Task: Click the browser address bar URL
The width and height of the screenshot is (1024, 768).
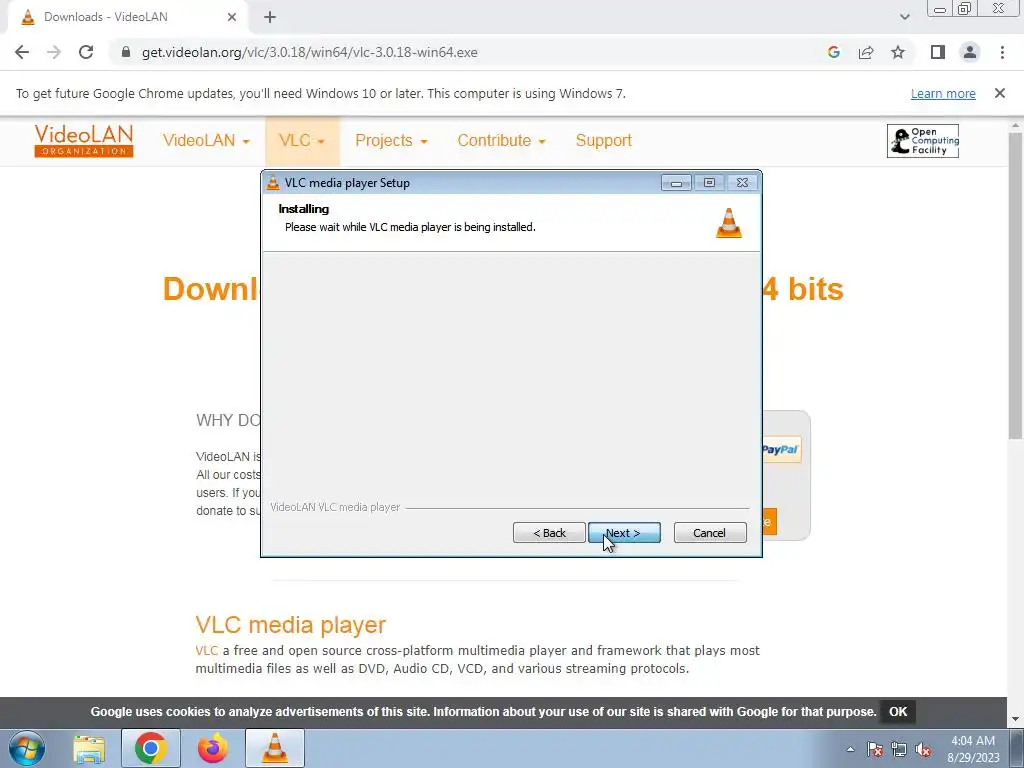Action: pos(310,52)
